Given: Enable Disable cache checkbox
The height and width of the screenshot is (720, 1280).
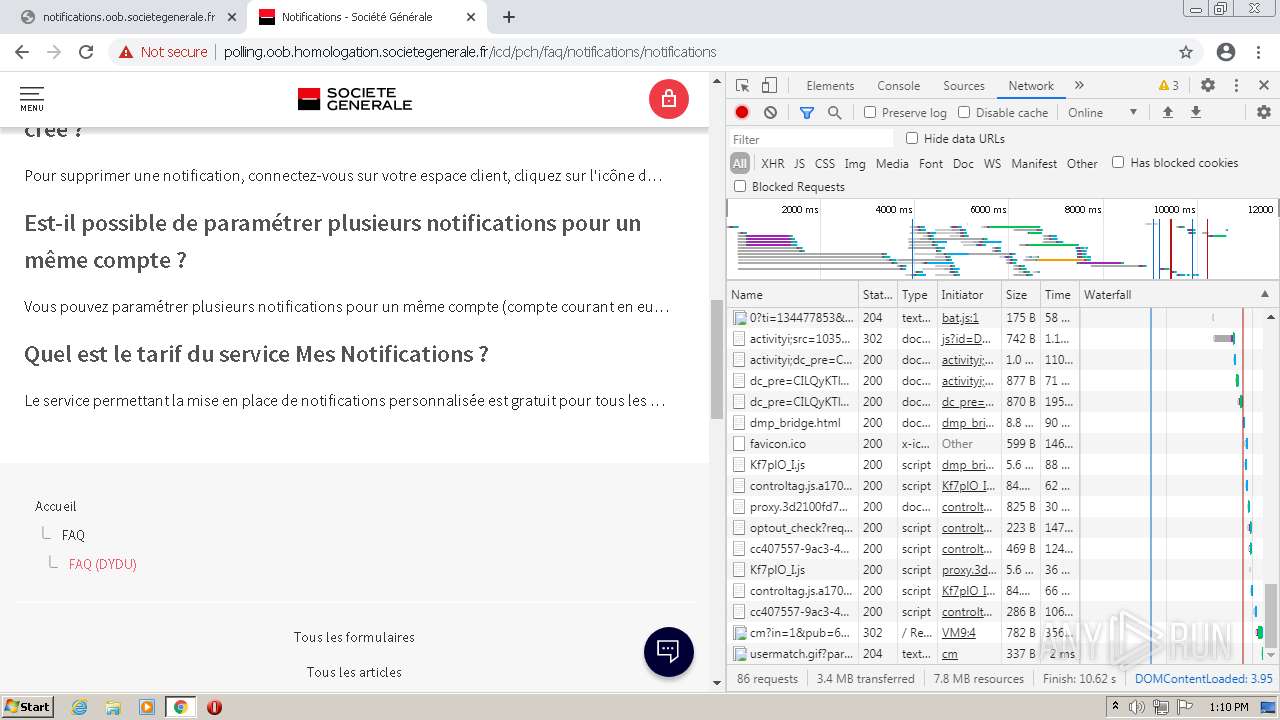Looking at the screenshot, I should (964, 112).
